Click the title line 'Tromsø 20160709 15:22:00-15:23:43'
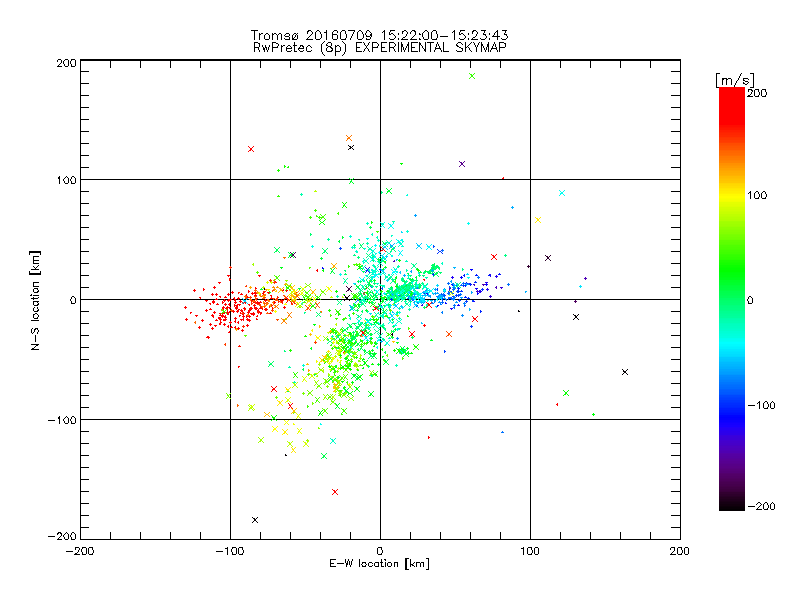Viewport: 800px width, 600px height. (x=380, y=35)
